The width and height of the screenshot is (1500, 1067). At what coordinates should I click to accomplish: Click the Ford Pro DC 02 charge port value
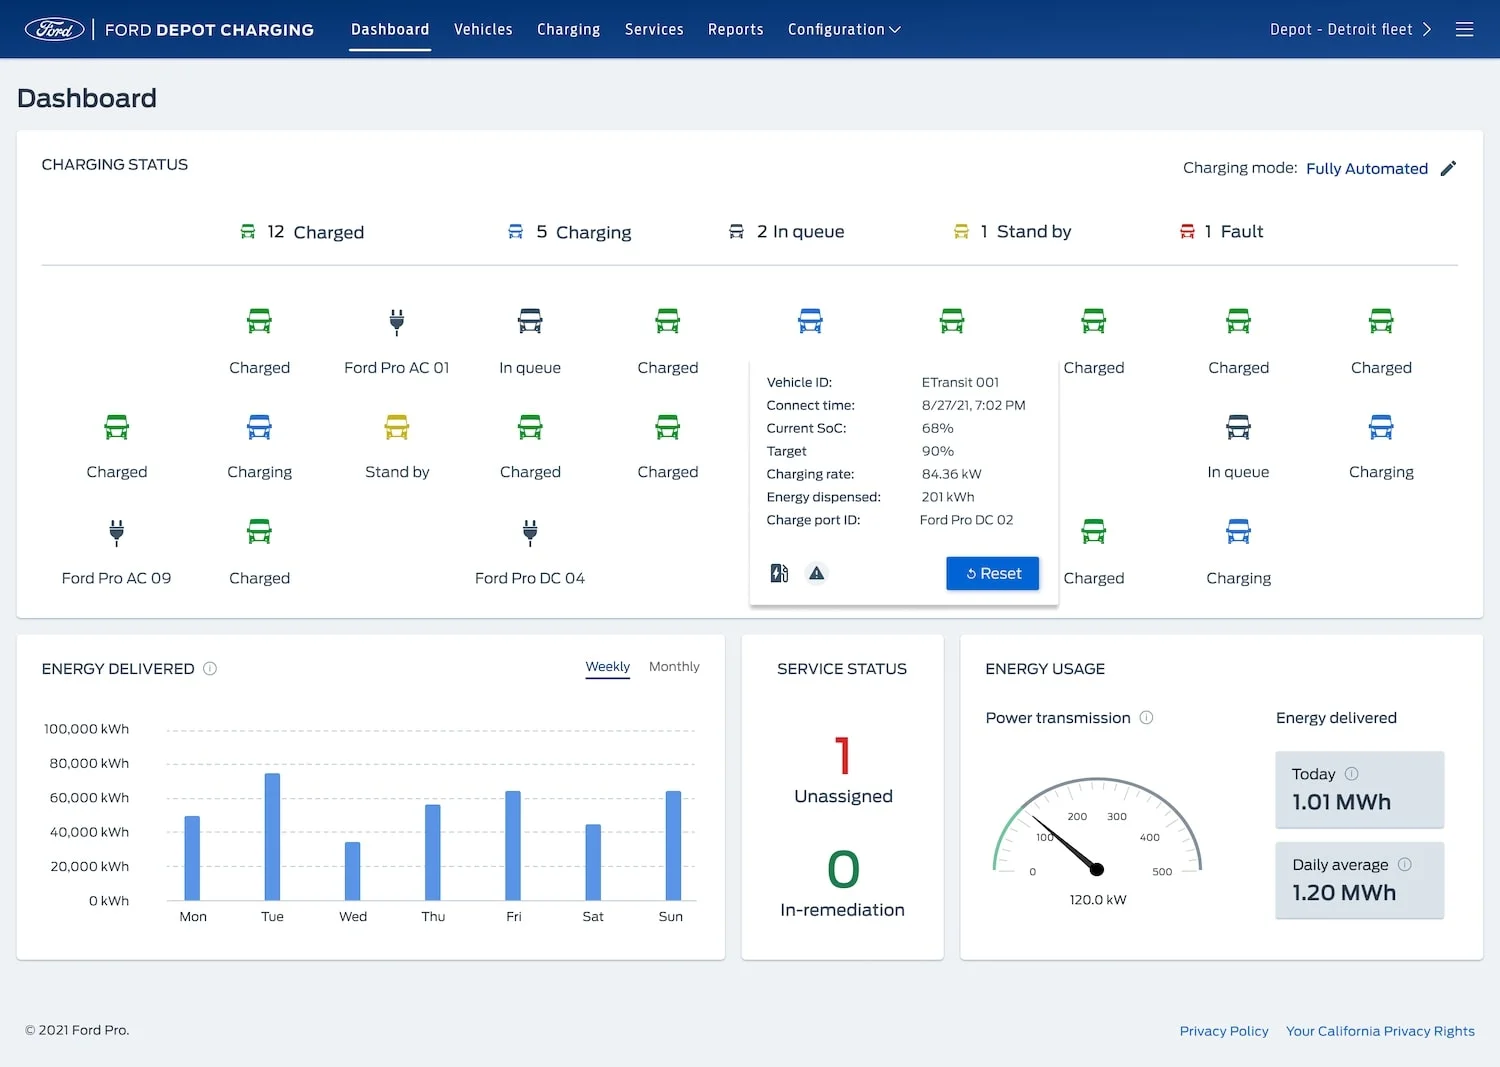point(966,520)
